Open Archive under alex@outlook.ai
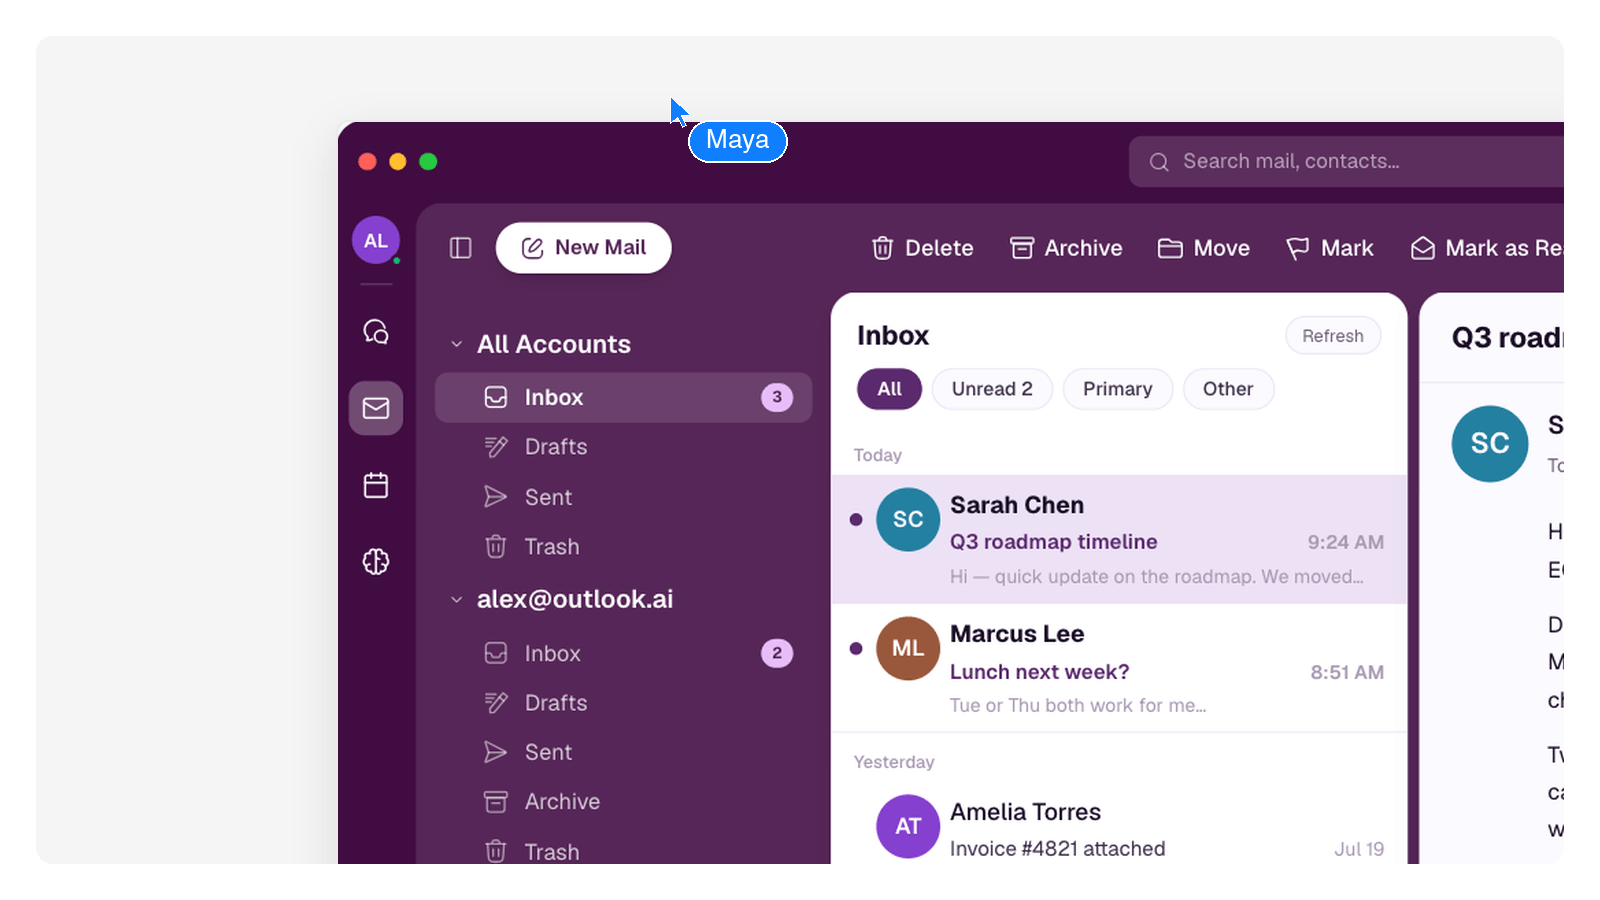The image size is (1600, 900). pyautogui.click(x=623, y=802)
